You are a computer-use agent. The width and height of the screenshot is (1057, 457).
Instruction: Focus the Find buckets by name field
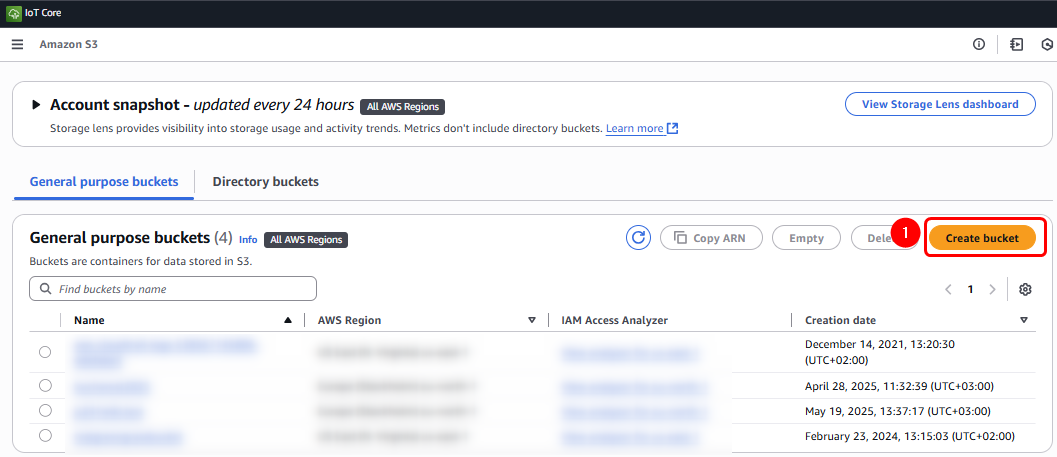click(180, 289)
